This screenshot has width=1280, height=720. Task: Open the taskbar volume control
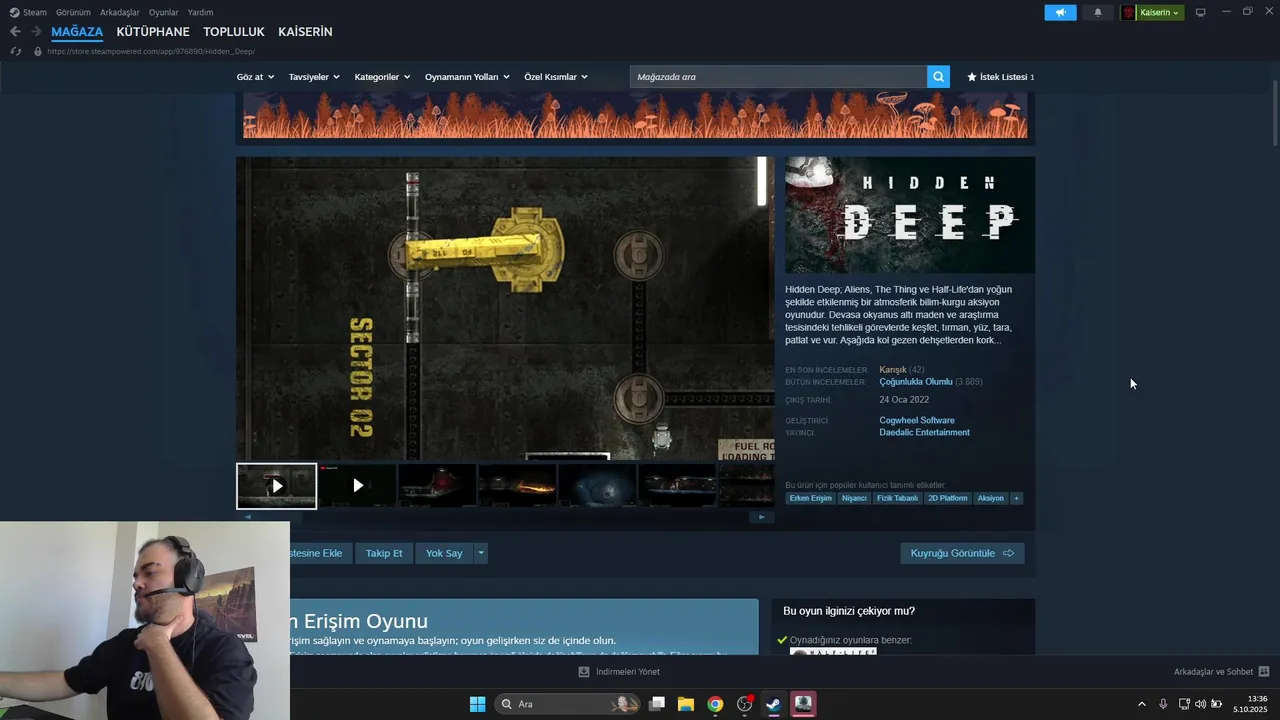pyautogui.click(x=1200, y=704)
